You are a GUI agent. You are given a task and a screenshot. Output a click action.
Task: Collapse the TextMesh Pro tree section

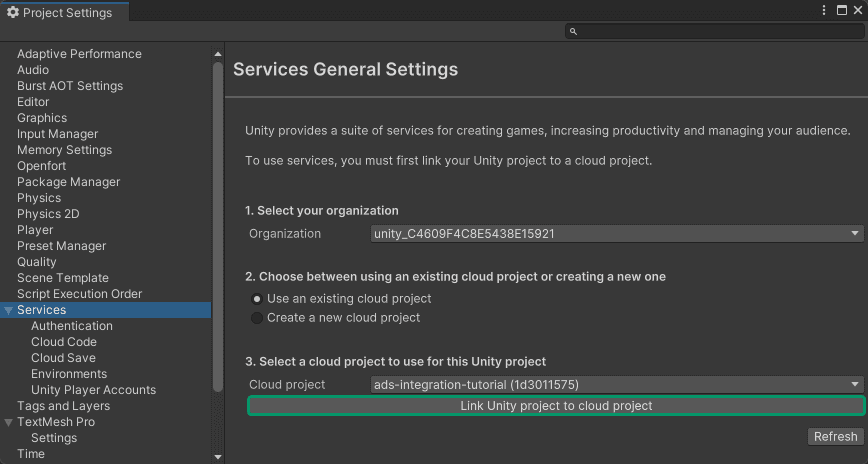(x=8, y=422)
